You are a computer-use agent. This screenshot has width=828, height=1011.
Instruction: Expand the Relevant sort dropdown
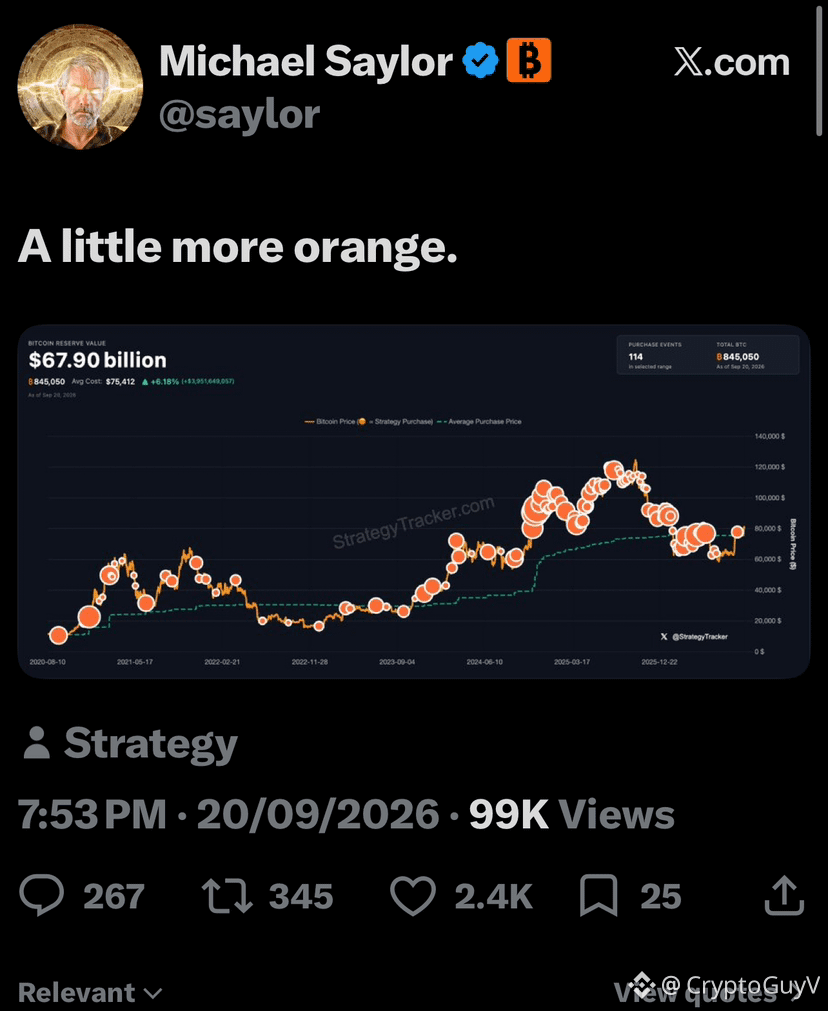pos(90,992)
